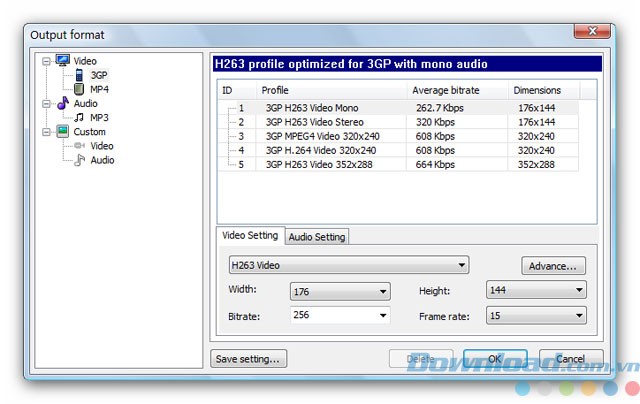Image resolution: width=640 pixels, height=404 pixels.
Task: Collapse the Video tree node
Action: 46,61
